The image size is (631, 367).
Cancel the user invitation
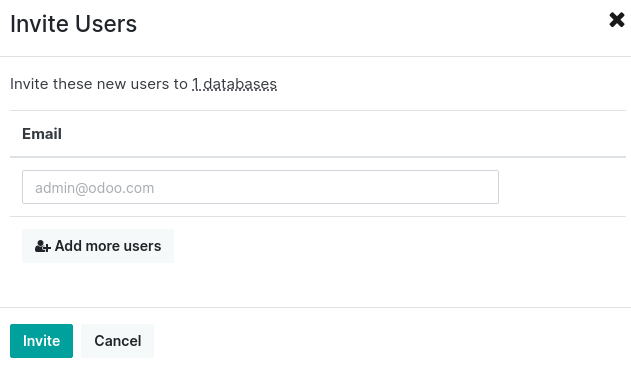(118, 341)
